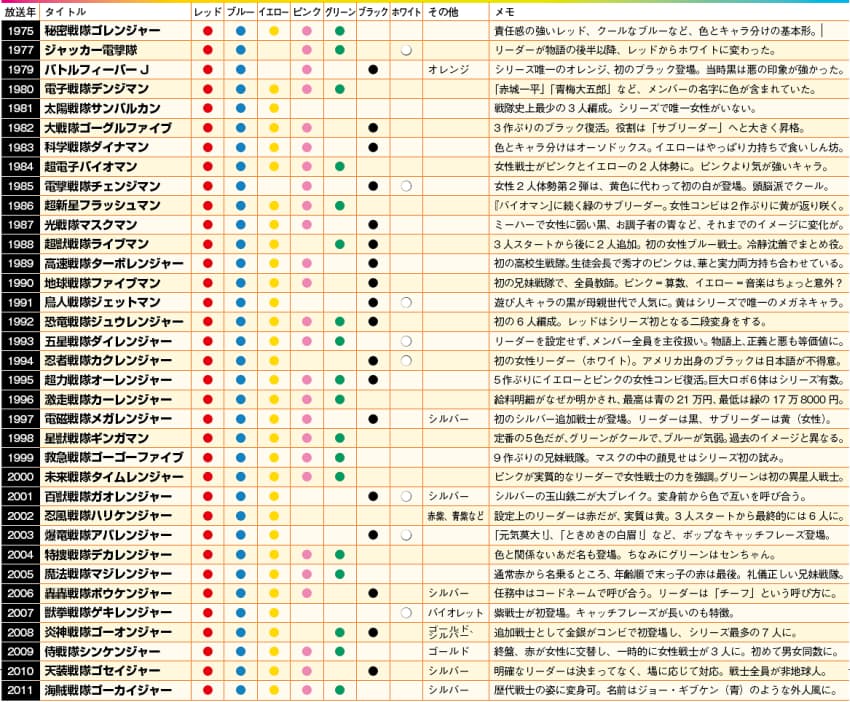This screenshot has height=702, width=850.
Task: Click the title 超電子バイオマン
Action: pos(91,167)
